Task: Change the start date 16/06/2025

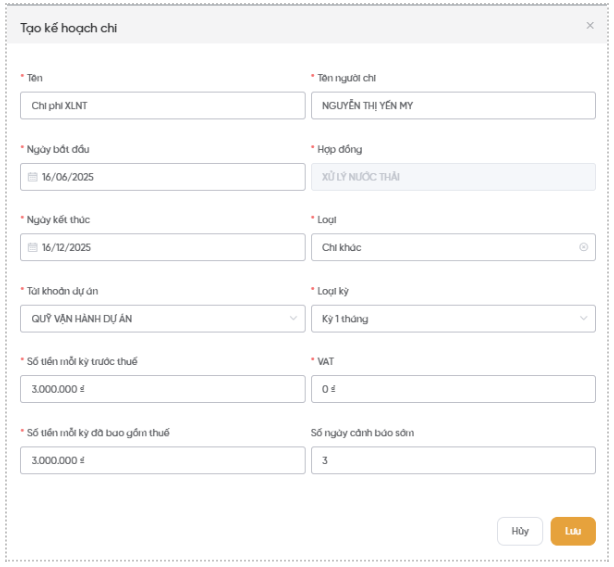Action: pyautogui.click(x=163, y=177)
